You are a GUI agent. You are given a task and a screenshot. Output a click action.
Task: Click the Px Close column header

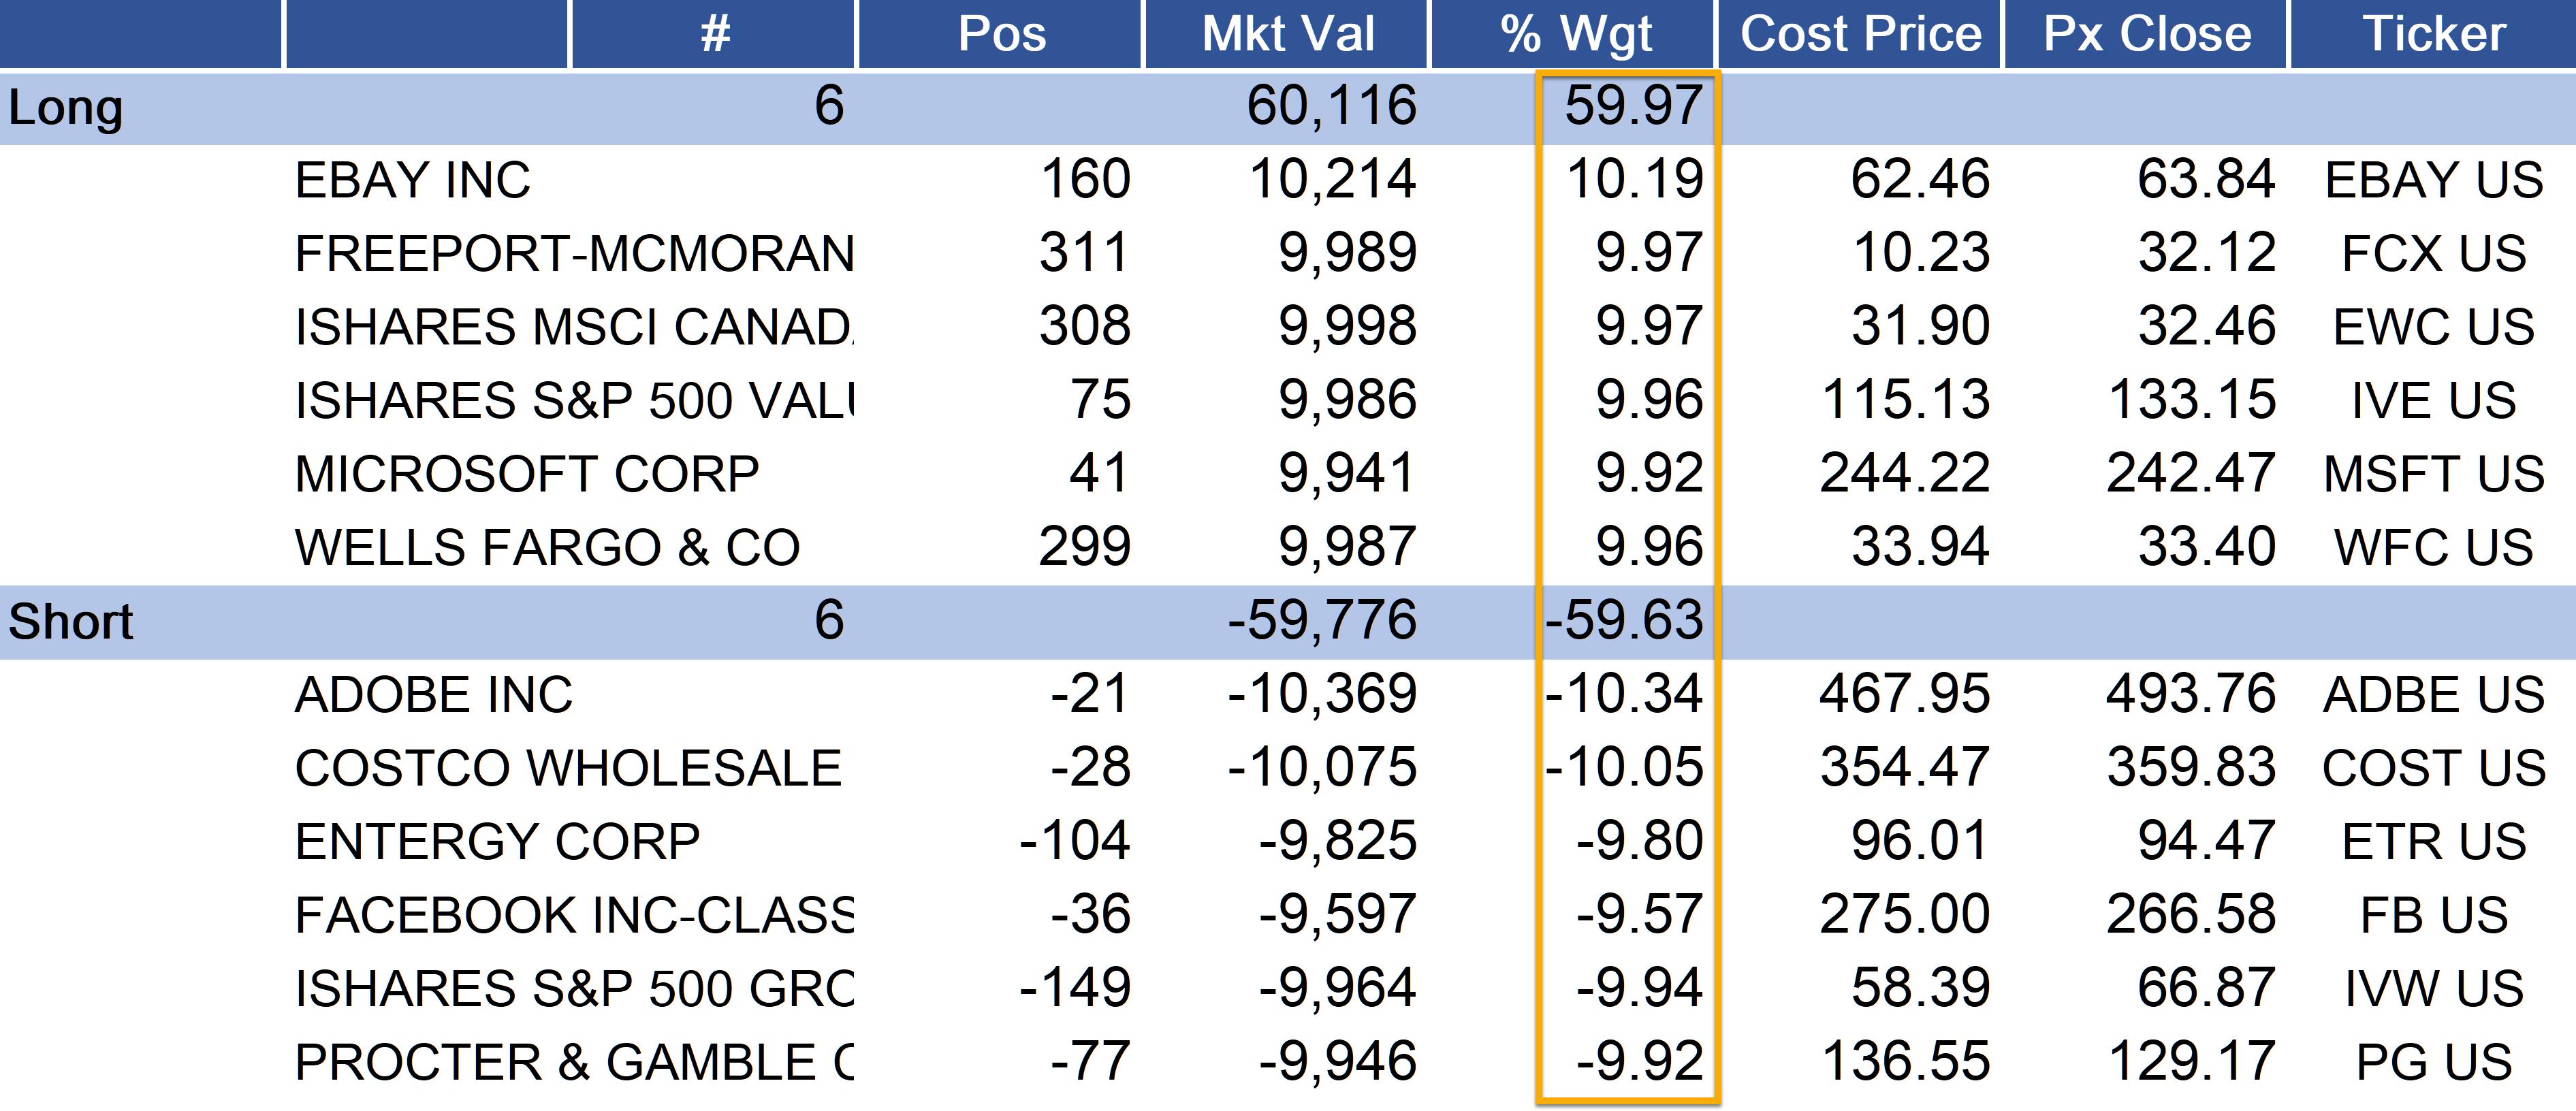pyautogui.click(x=2146, y=34)
